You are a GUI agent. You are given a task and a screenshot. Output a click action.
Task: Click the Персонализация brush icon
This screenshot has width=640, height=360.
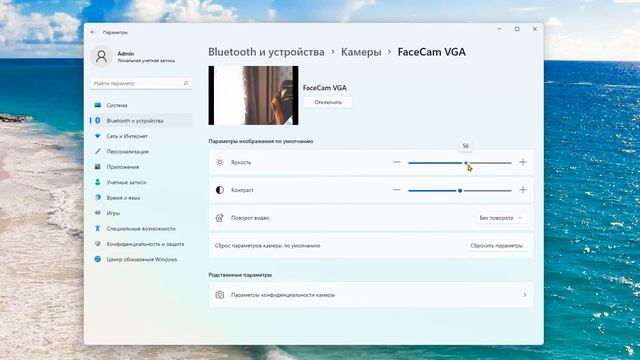coord(98,151)
